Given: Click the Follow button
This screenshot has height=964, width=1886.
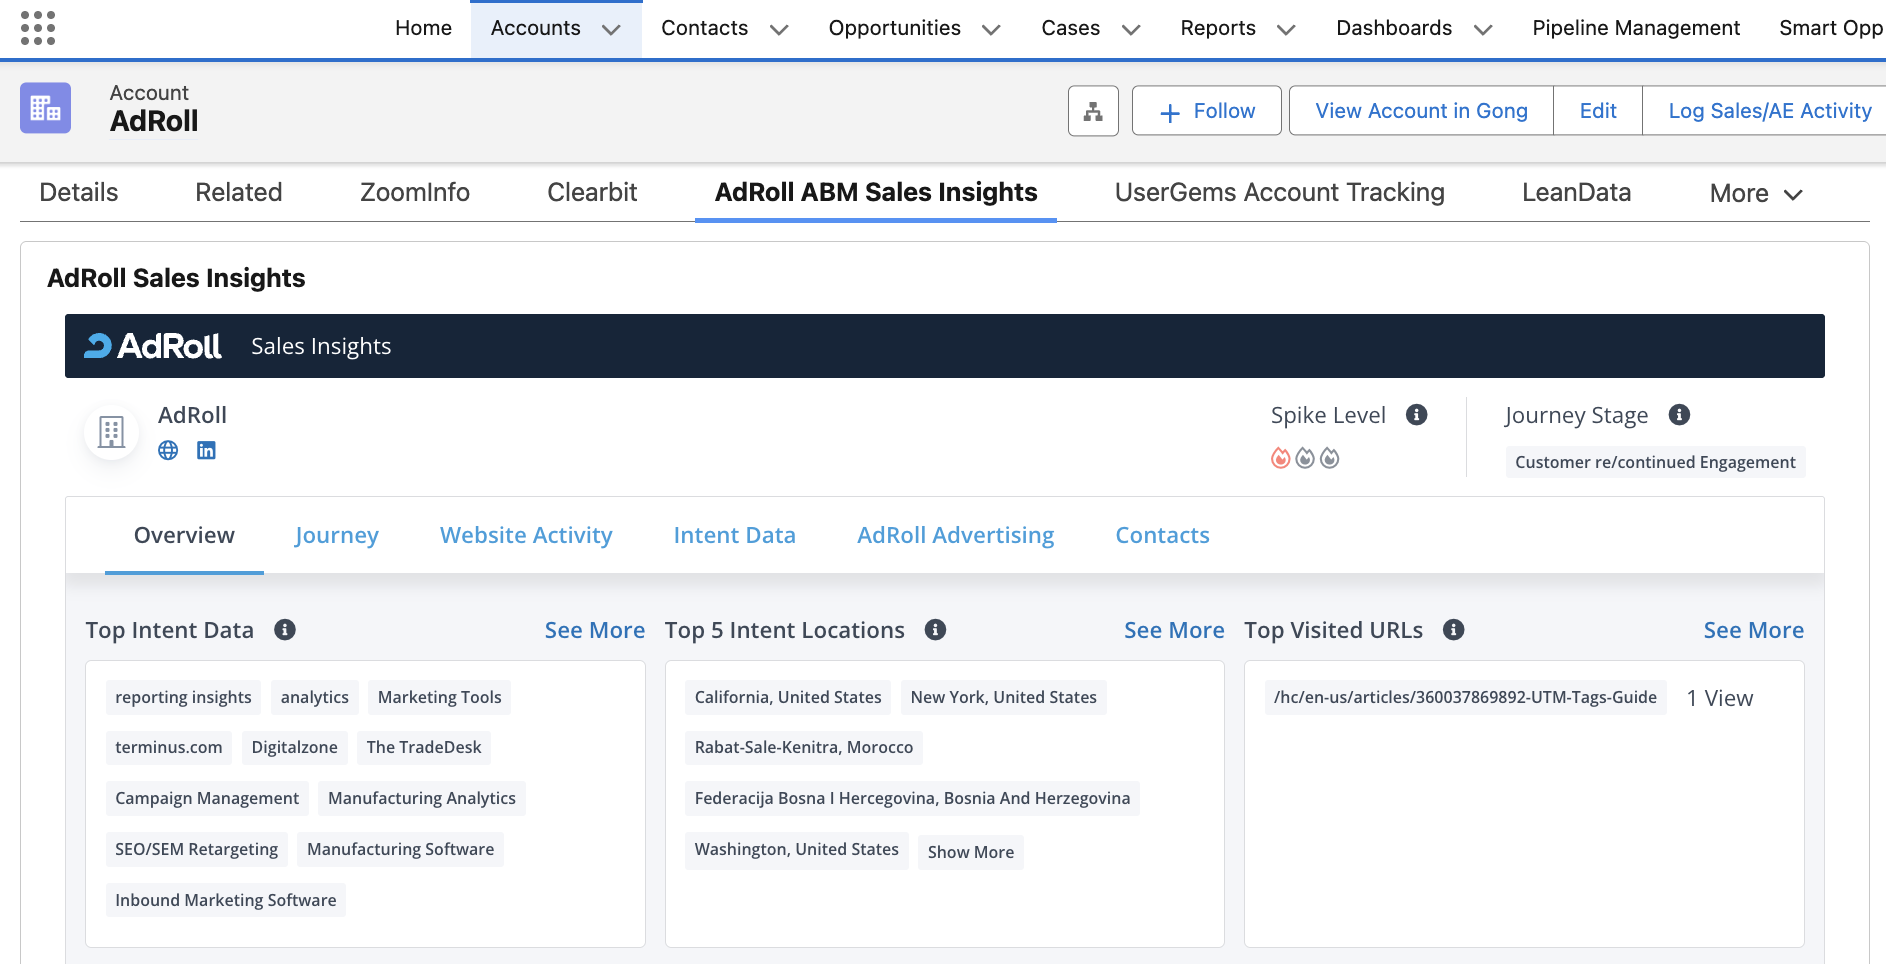Looking at the screenshot, I should 1207,111.
